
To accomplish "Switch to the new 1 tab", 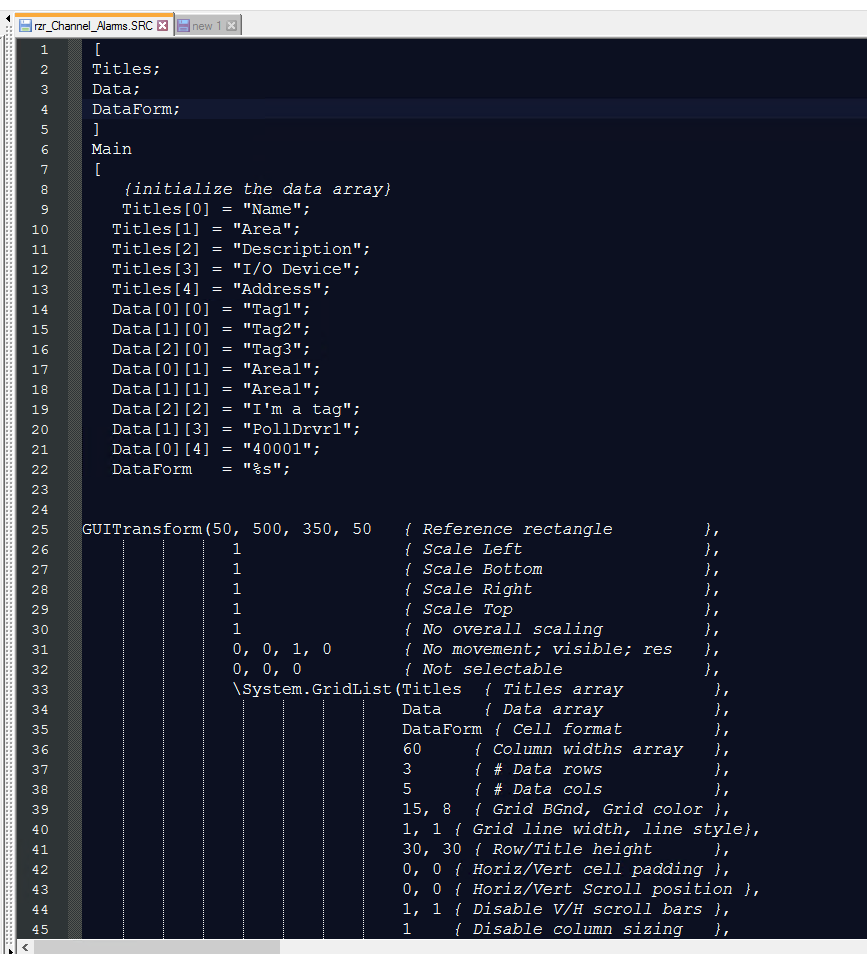I will click(x=206, y=26).
